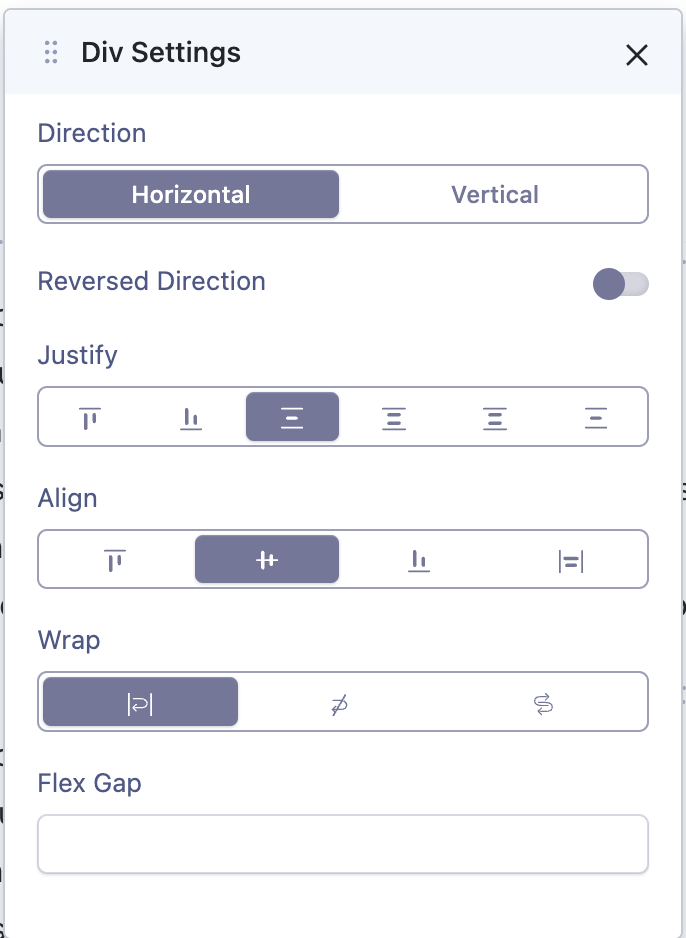The image size is (686, 938).
Task: Click the Div Settings header title
Action: [161, 52]
